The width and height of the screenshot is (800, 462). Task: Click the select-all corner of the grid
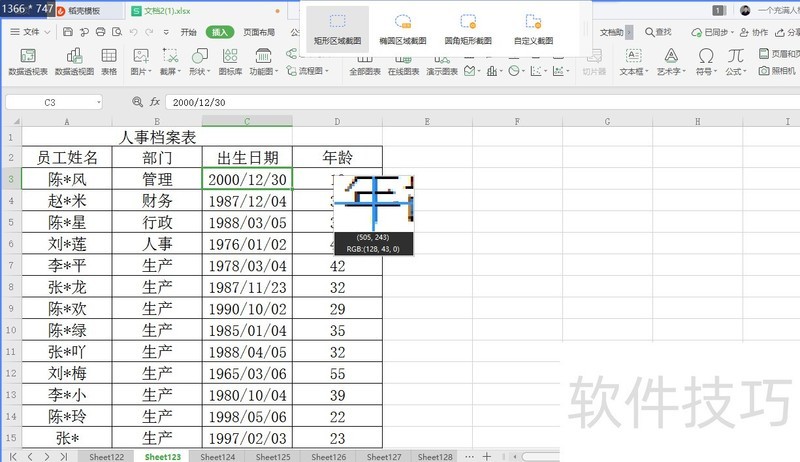(11, 121)
